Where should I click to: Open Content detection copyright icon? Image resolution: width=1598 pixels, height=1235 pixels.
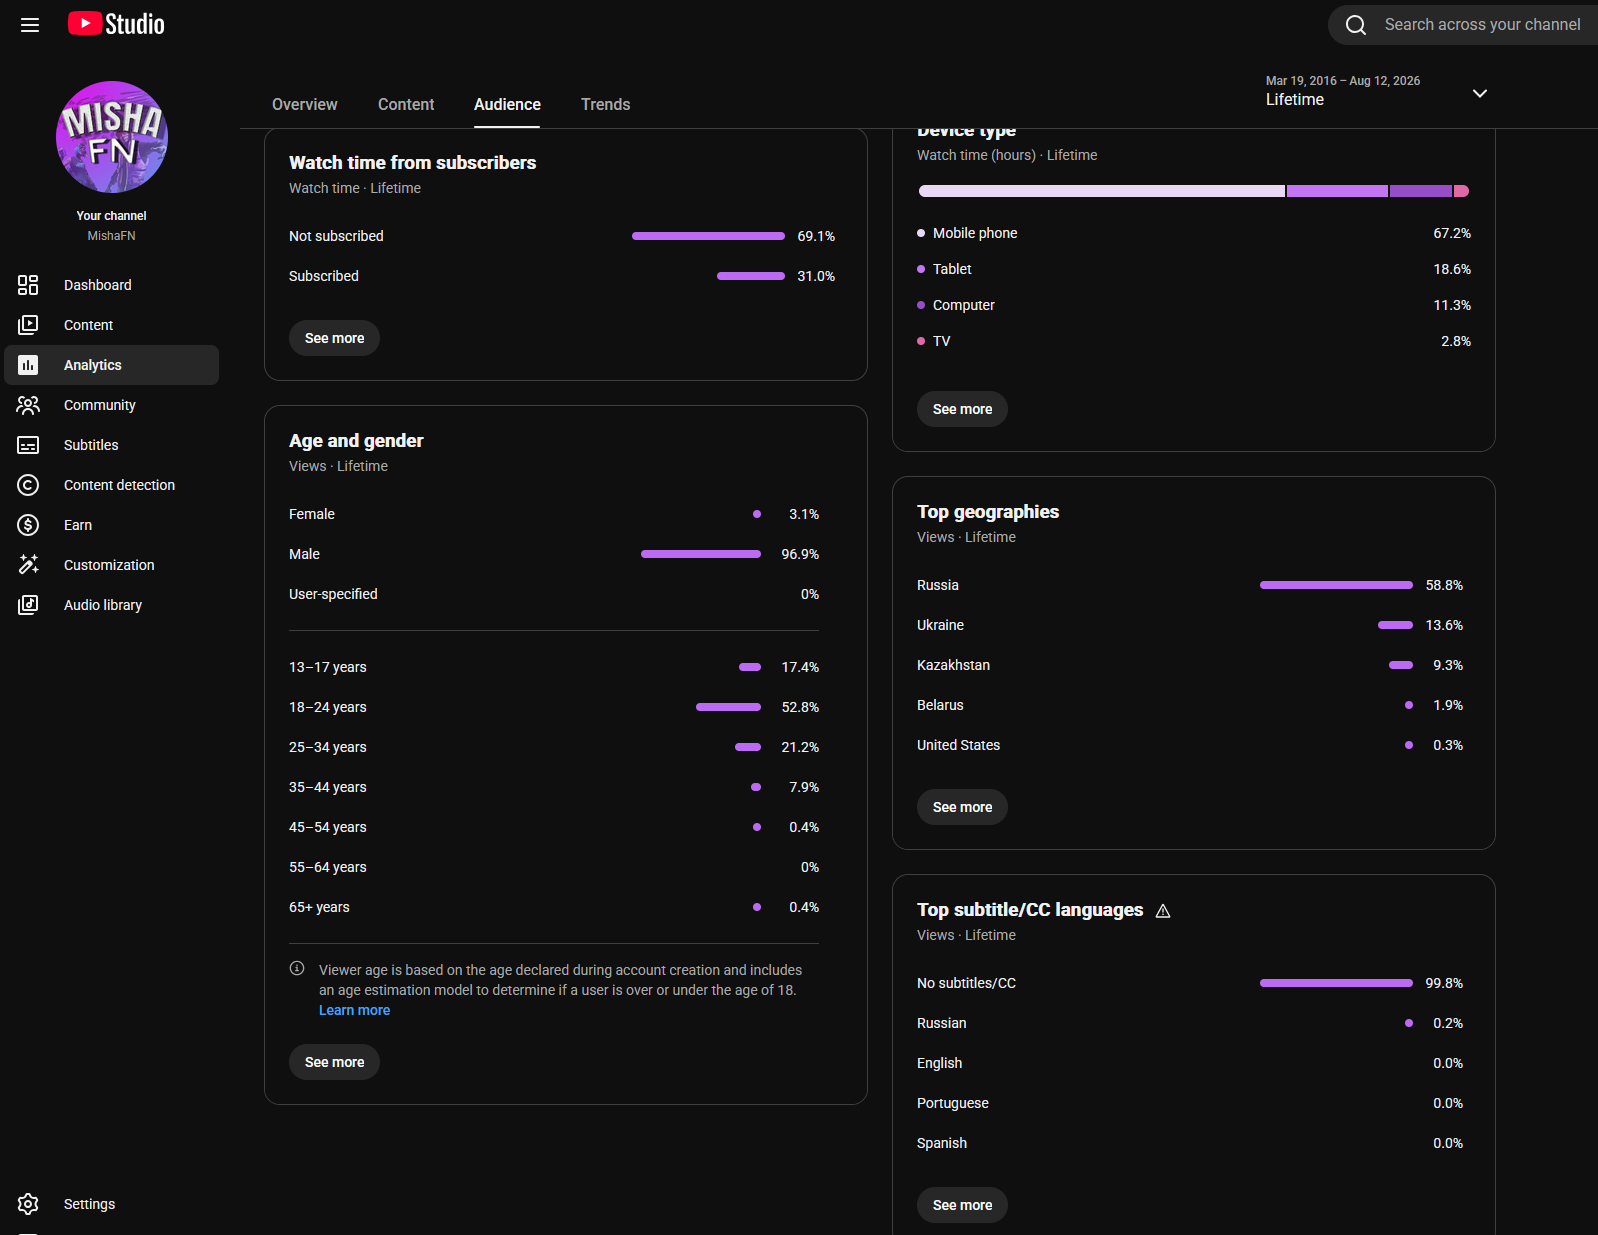[28, 485]
